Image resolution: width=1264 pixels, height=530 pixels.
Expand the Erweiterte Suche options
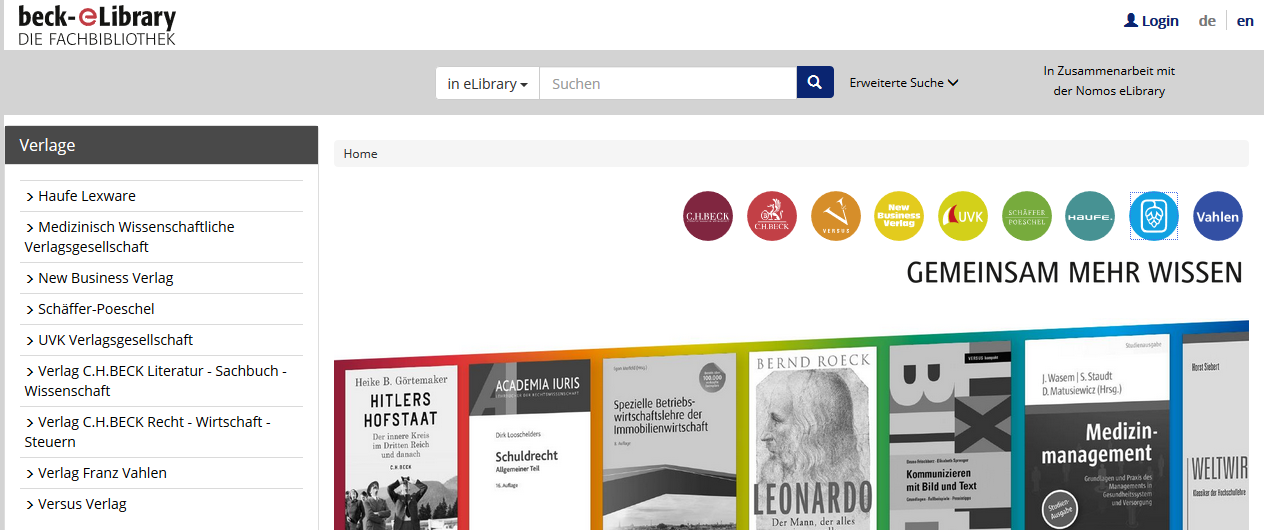coord(904,83)
